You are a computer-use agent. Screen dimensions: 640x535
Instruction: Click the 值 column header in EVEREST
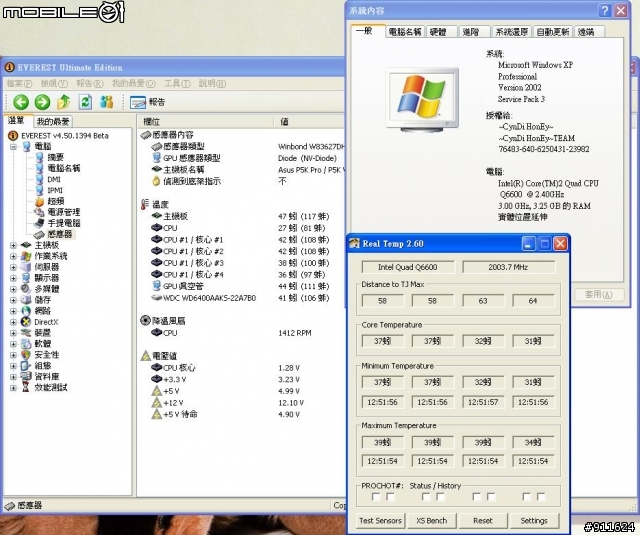coord(309,121)
